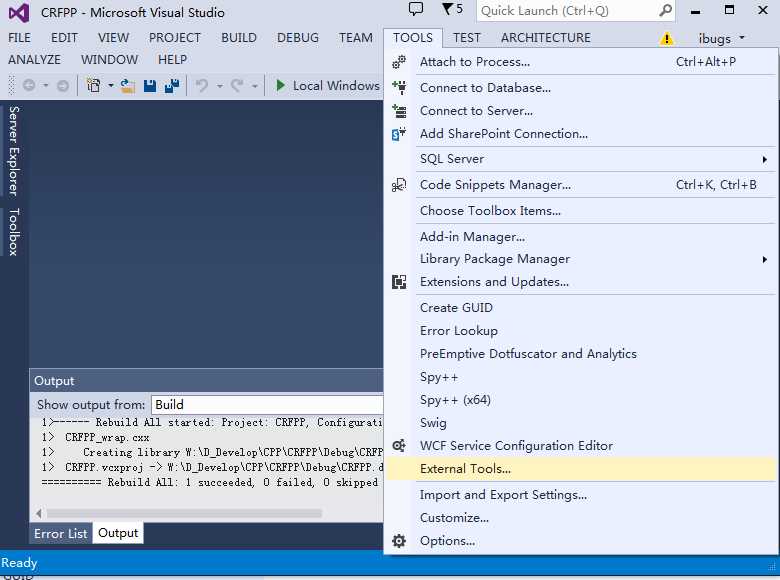Open the New Project dropdown arrow
The height and width of the screenshot is (580, 780).
click(x=110, y=86)
